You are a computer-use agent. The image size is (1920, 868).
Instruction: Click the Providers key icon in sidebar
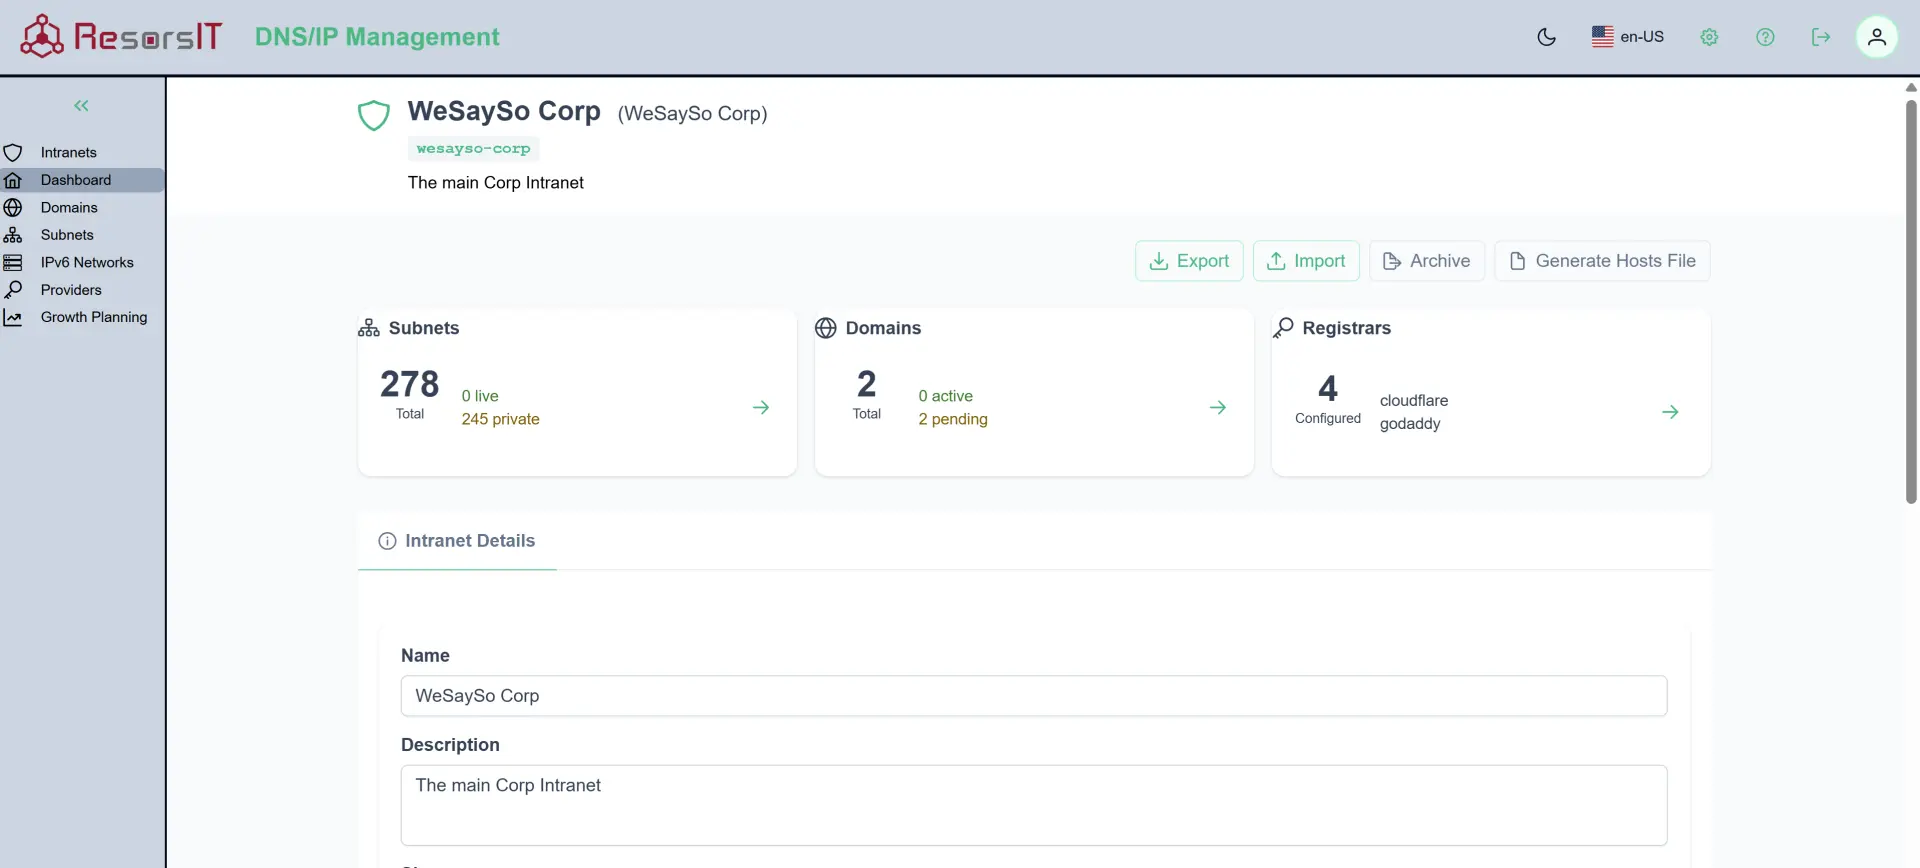[x=13, y=290]
